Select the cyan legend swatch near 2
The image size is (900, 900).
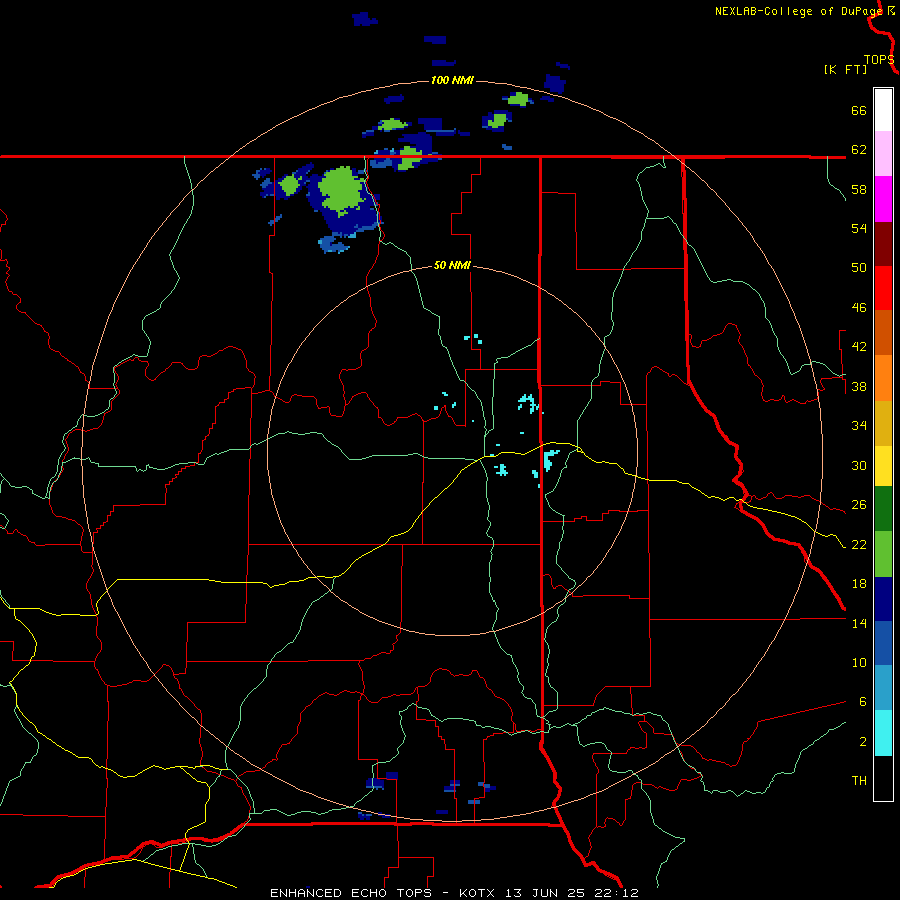[883, 733]
